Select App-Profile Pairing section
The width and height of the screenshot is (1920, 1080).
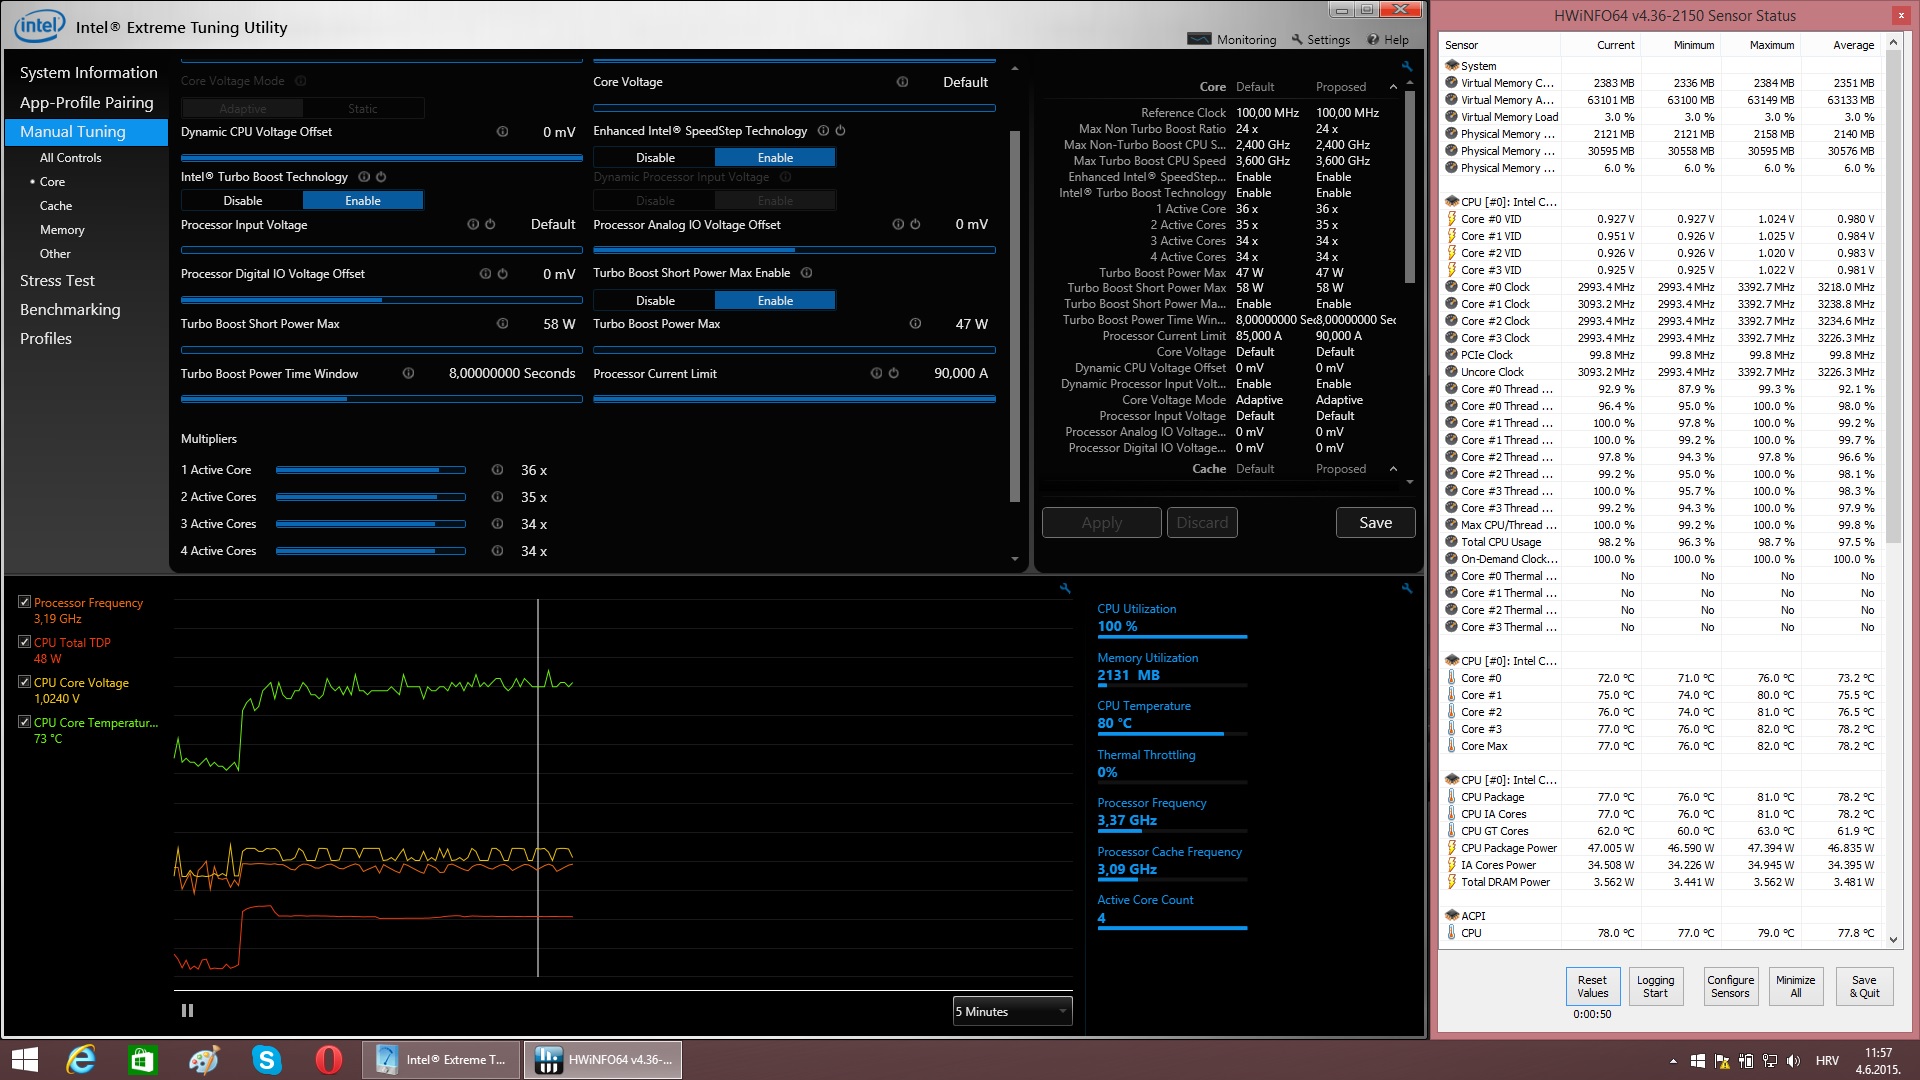[87, 103]
